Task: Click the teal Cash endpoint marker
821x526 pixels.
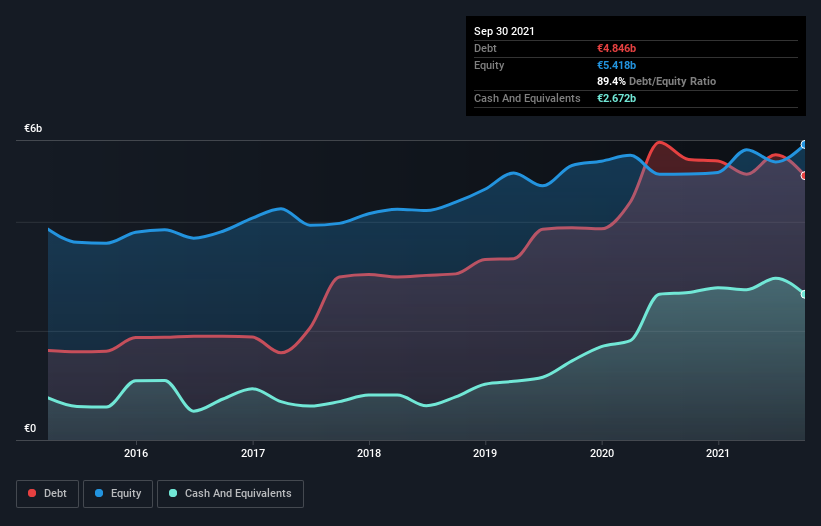Action: 804,294
